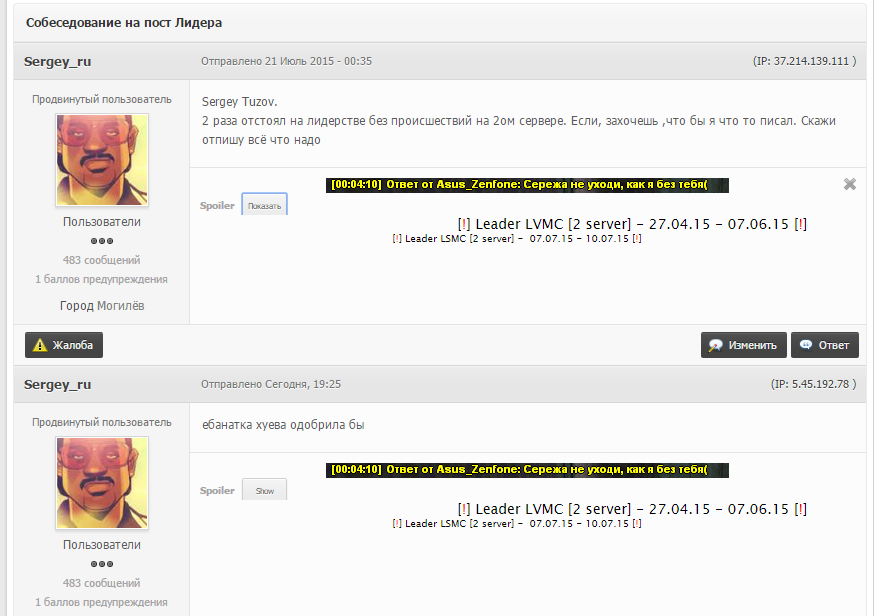The height and width of the screenshot is (616, 874).
Task: Click second signature's Leader LVMC line
Action: click(632, 509)
